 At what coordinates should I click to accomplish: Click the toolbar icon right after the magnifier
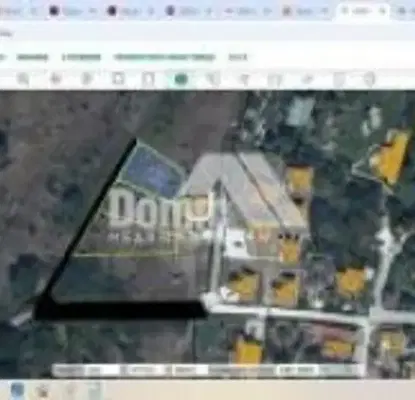[55, 79]
